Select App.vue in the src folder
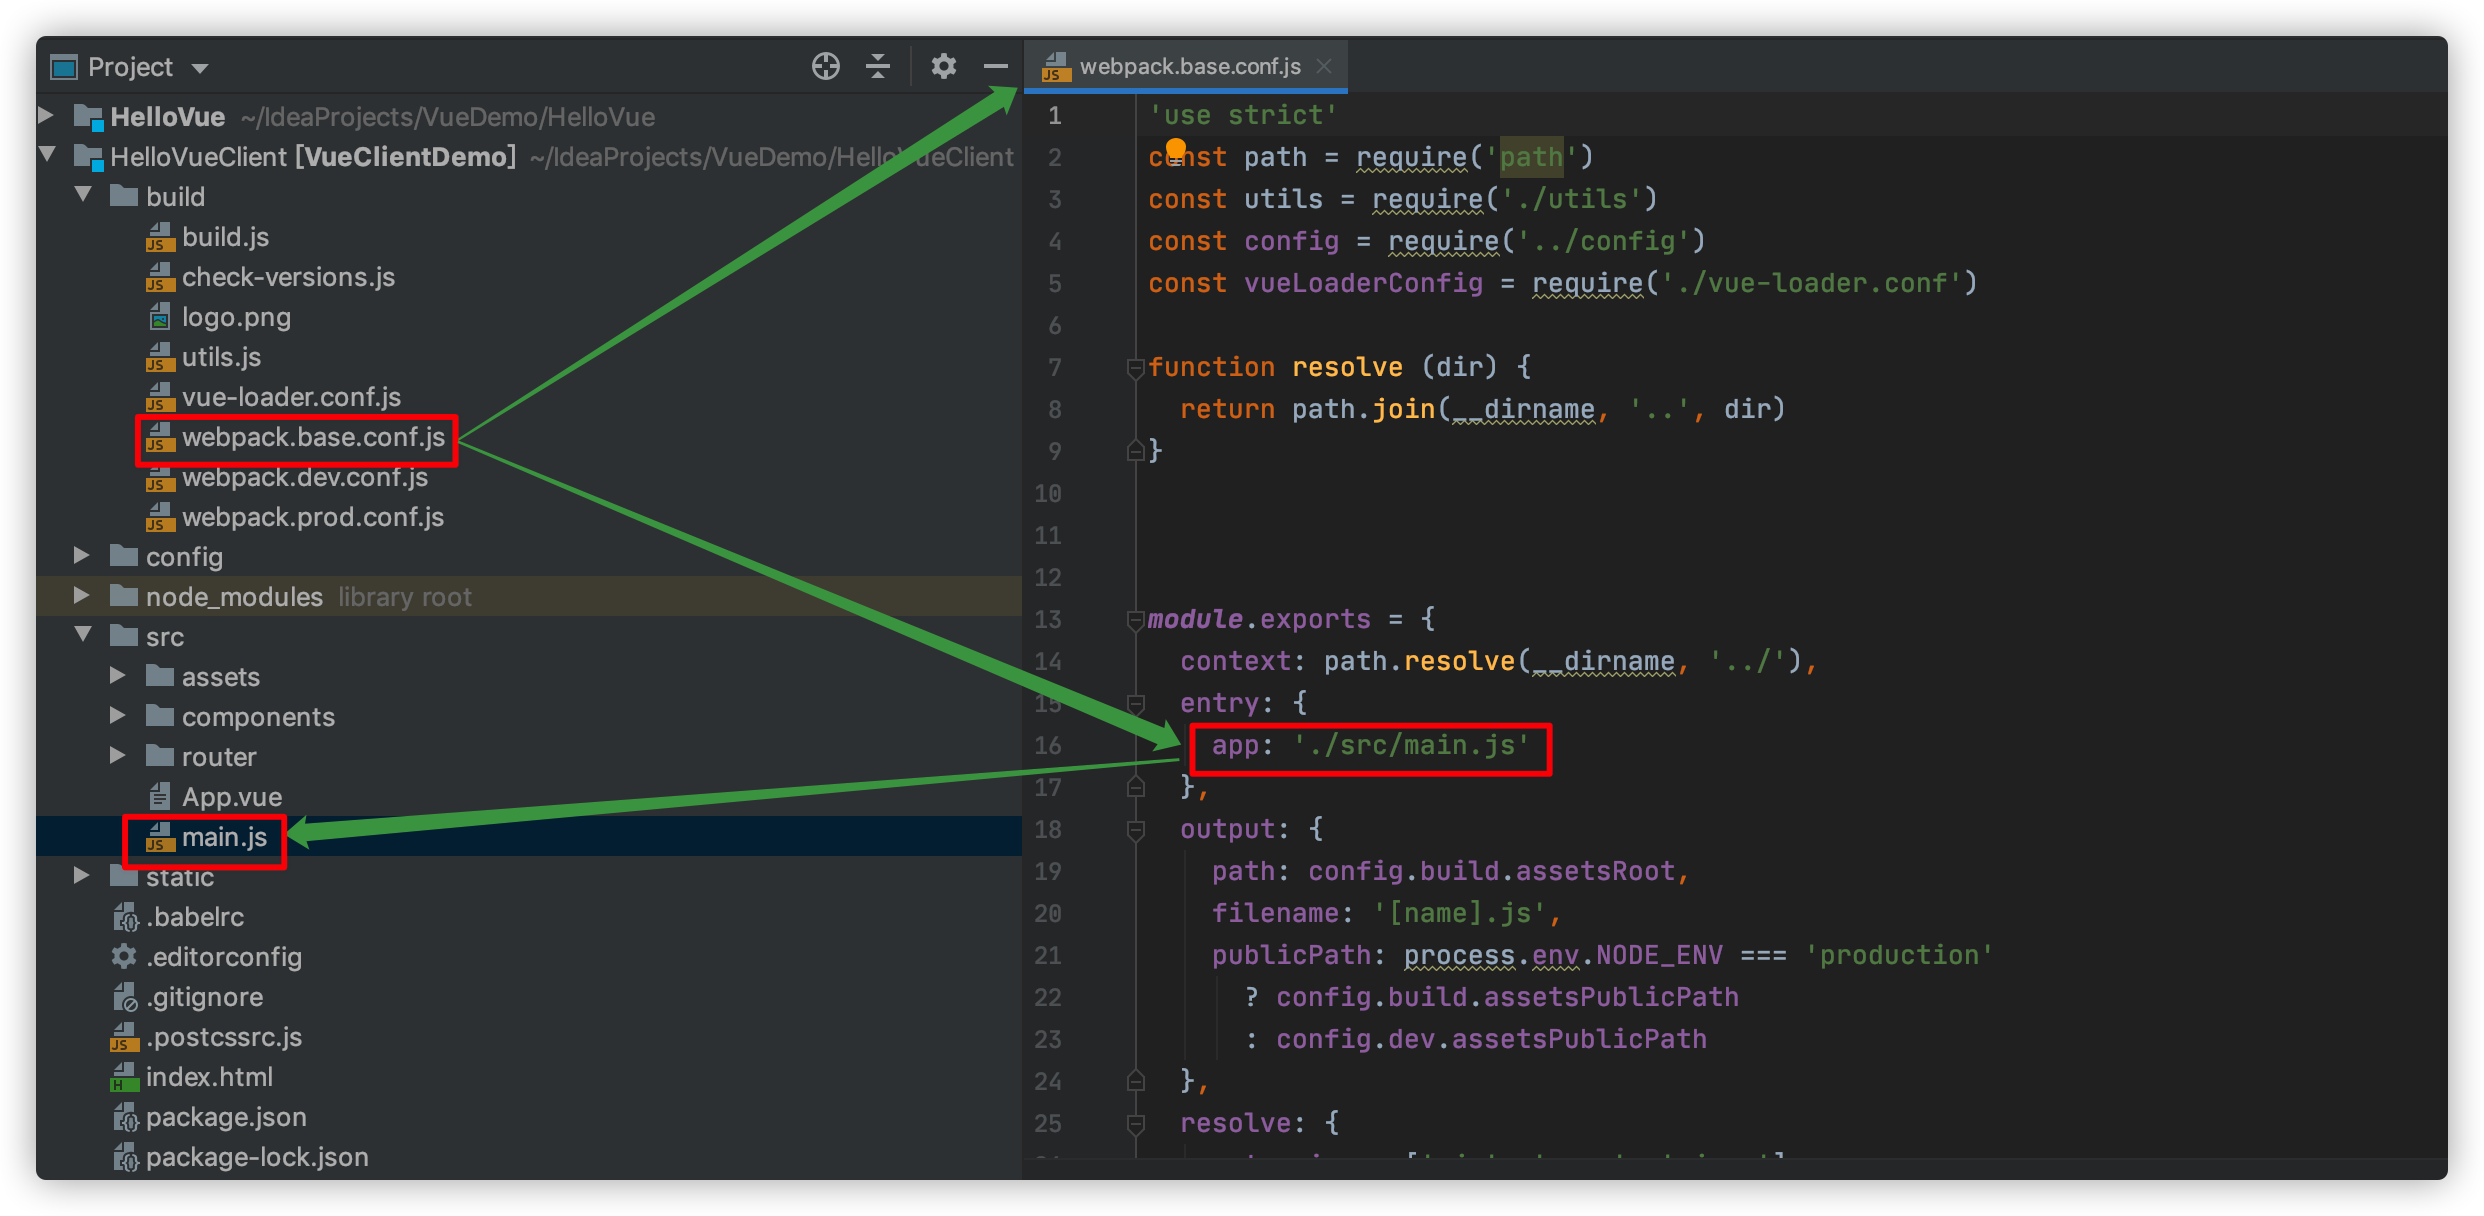 coord(231,797)
